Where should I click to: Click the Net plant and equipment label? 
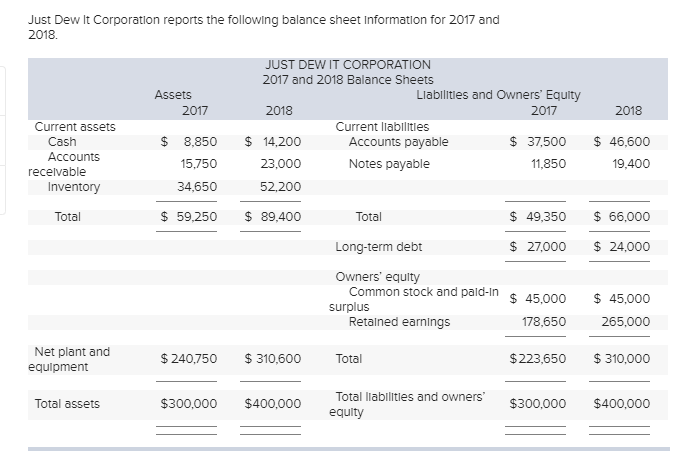point(71,359)
